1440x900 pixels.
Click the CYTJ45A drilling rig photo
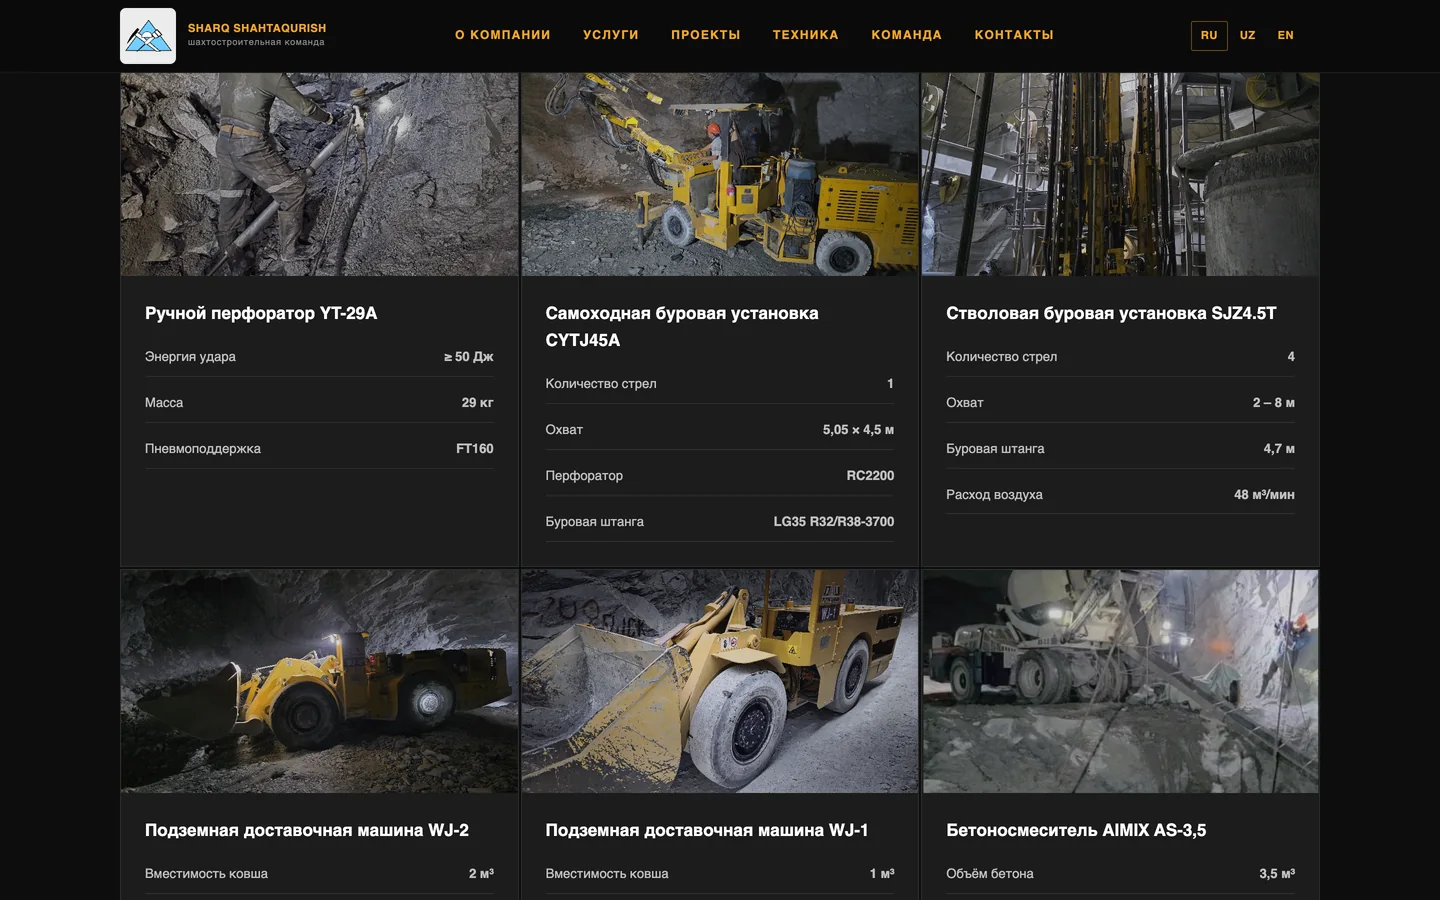coord(720,174)
